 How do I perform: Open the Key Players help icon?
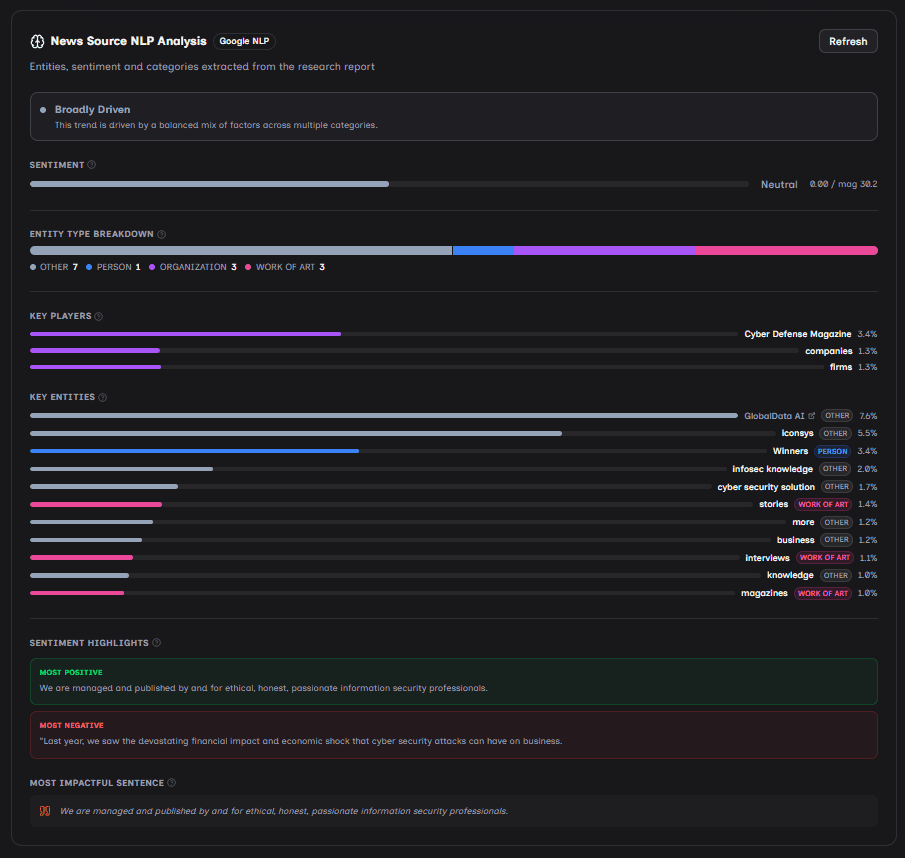coord(99,316)
